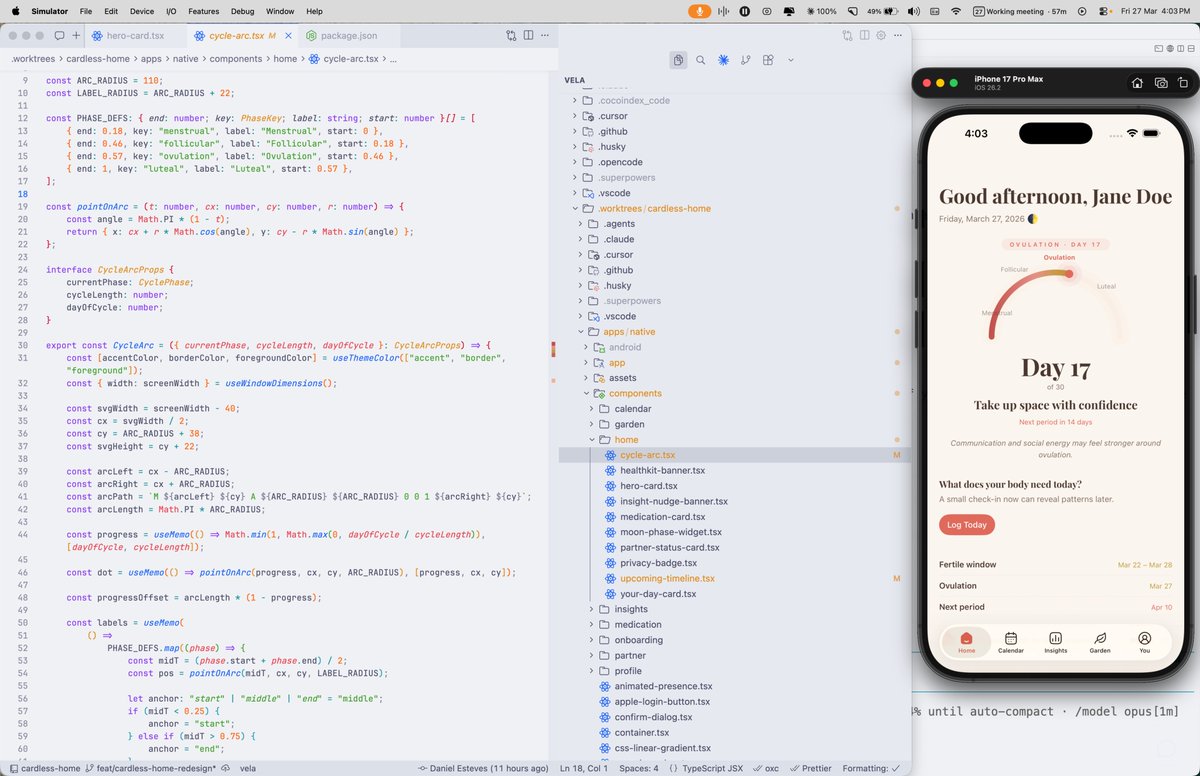Open the Source Control branch icon
This screenshot has width=1200, height=776.
tap(746, 60)
